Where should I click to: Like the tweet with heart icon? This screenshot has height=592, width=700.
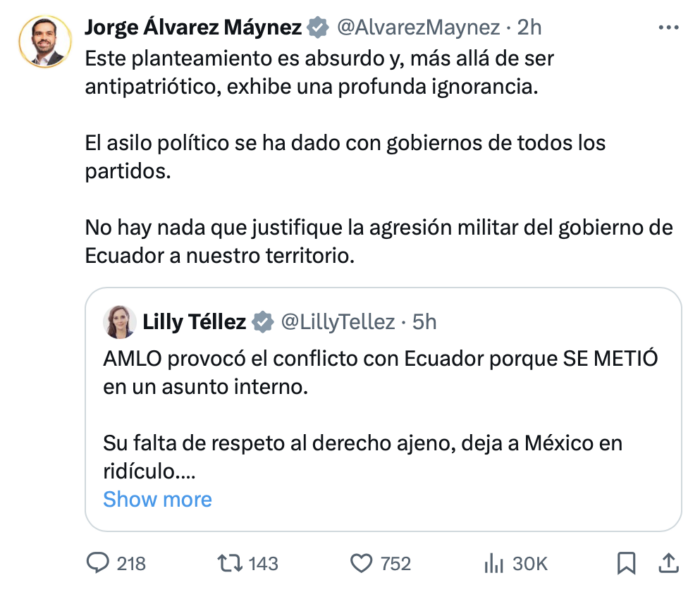[x=361, y=563]
